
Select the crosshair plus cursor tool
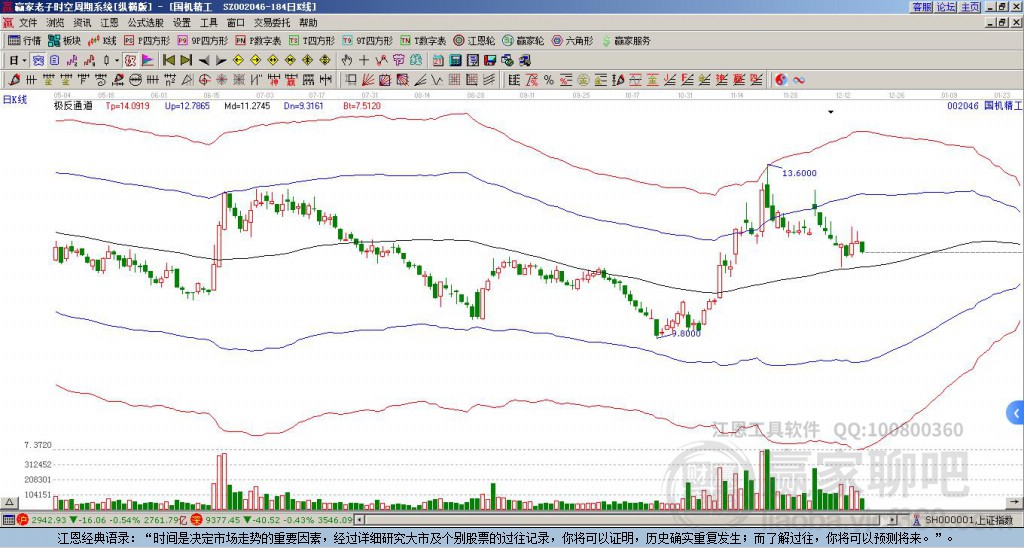(364, 61)
